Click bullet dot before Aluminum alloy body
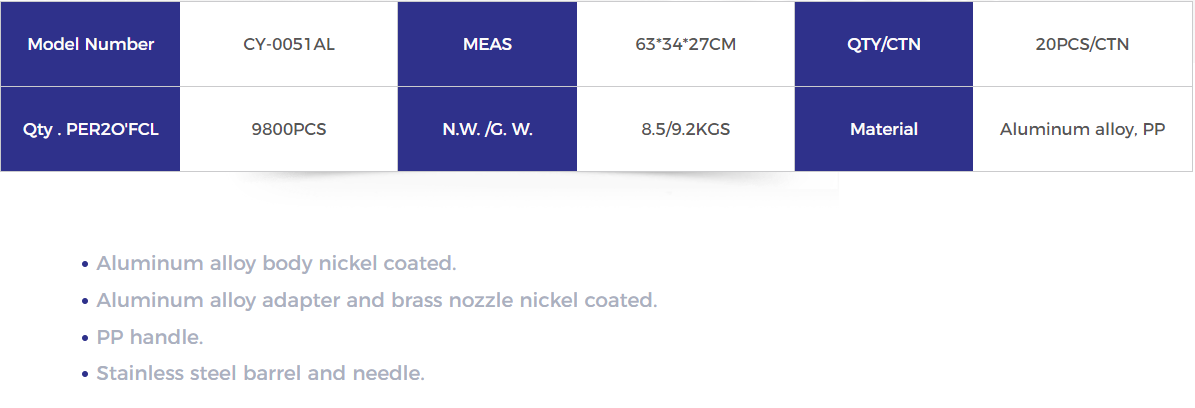Viewport: 1195px width, 408px height. (85, 265)
